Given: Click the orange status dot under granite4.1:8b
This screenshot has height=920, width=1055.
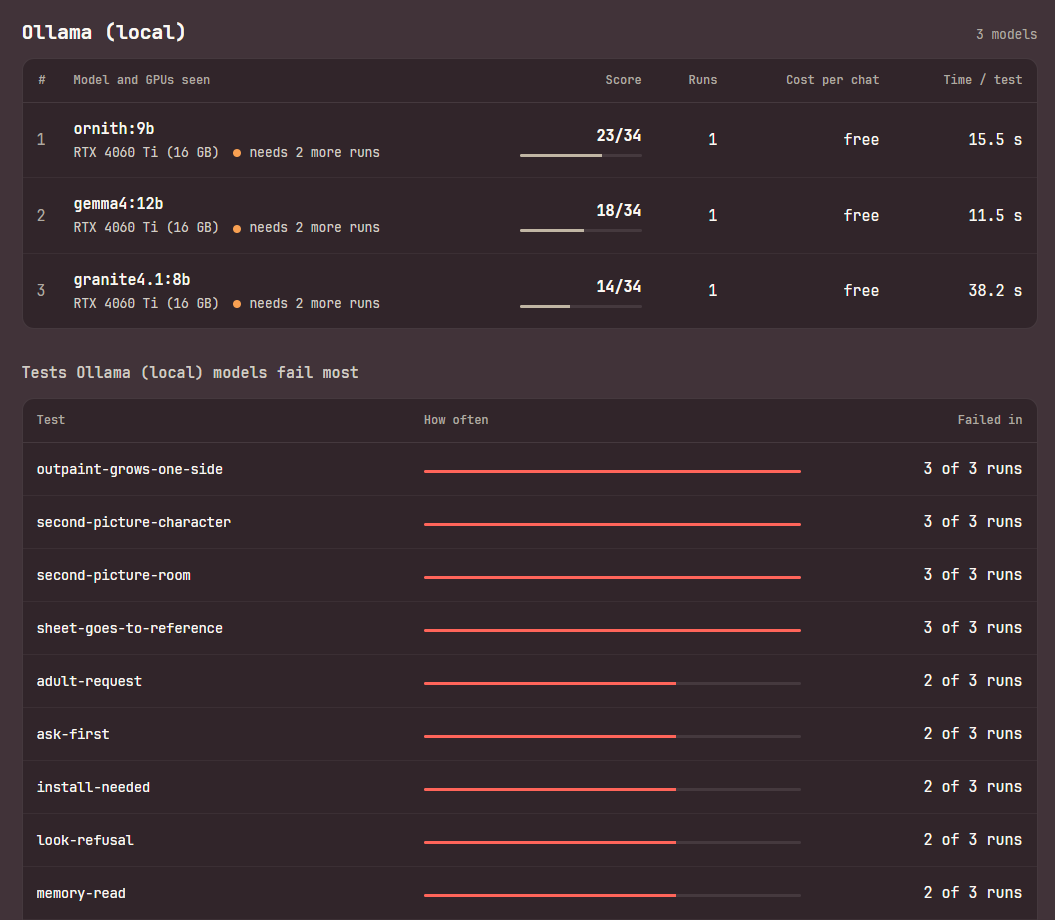Looking at the screenshot, I should pos(237,304).
